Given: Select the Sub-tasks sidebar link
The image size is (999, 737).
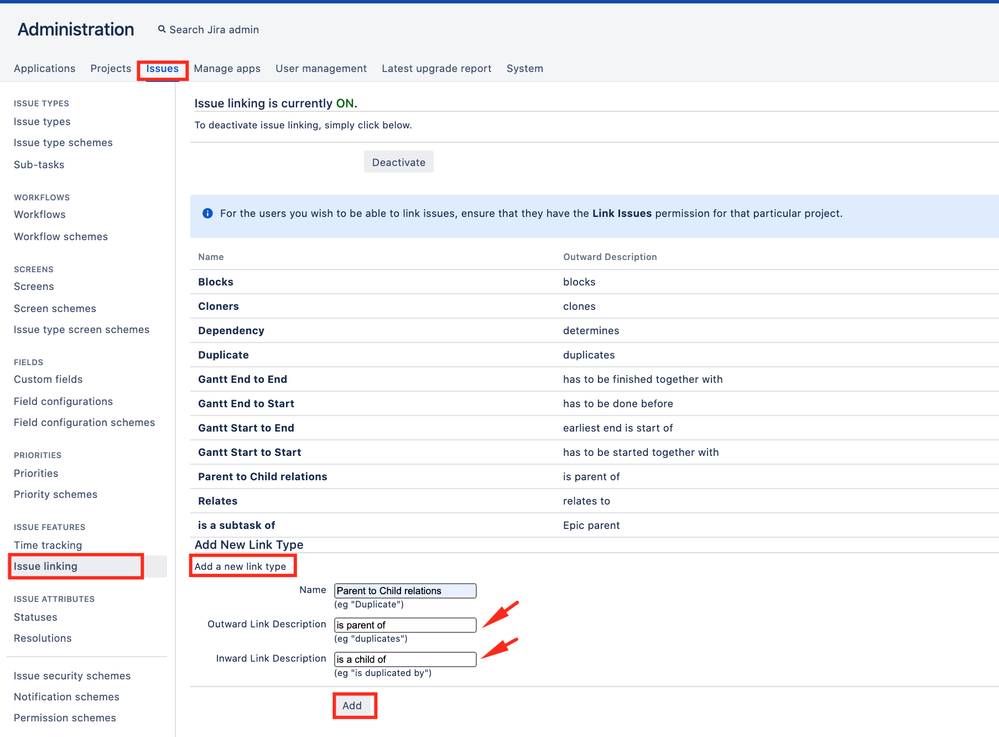Looking at the screenshot, I should coord(39,164).
